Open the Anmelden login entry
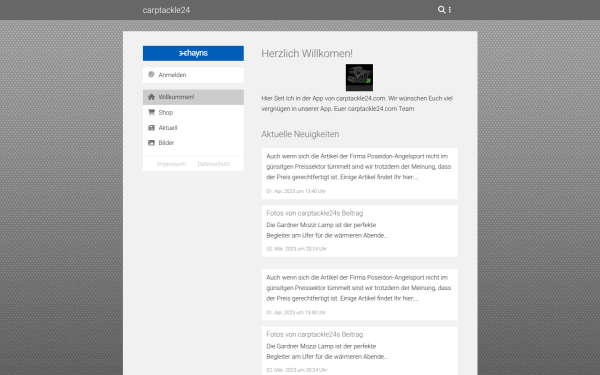600x375 pixels. 193,75
